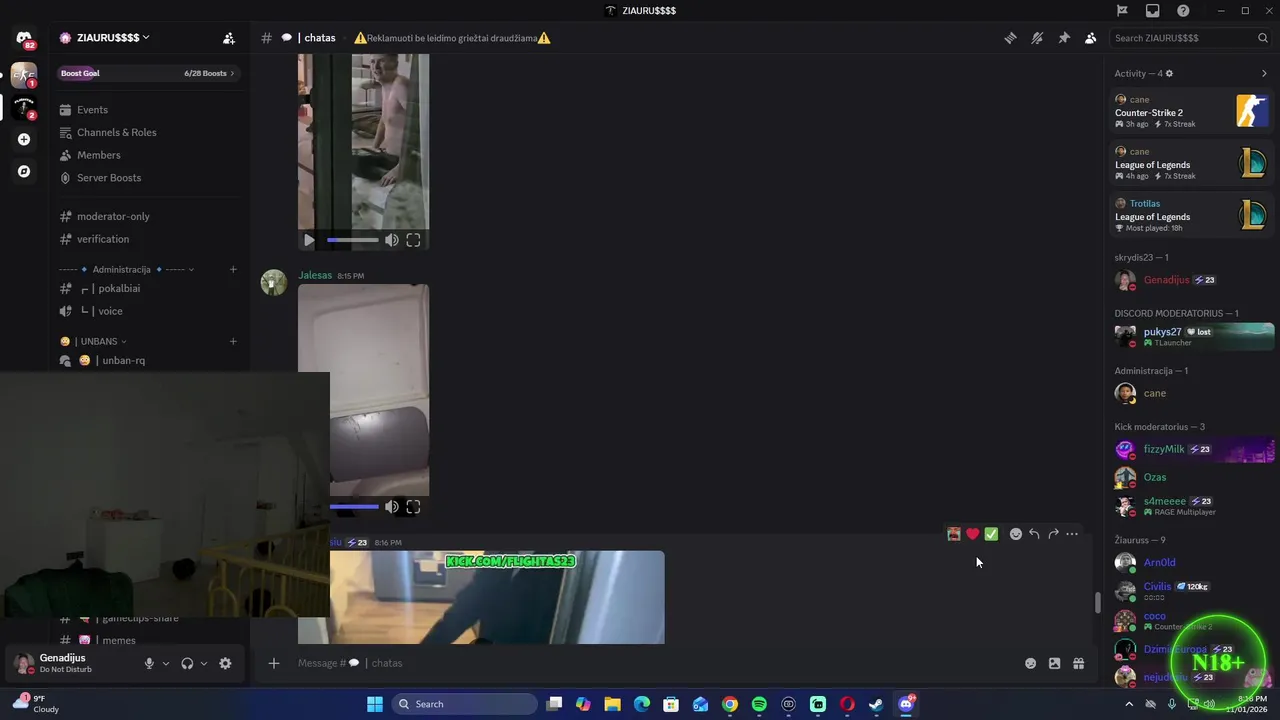This screenshot has height=720, width=1280.
Task: Add the green checkmark reaction to message
Action: click(991, 534)
